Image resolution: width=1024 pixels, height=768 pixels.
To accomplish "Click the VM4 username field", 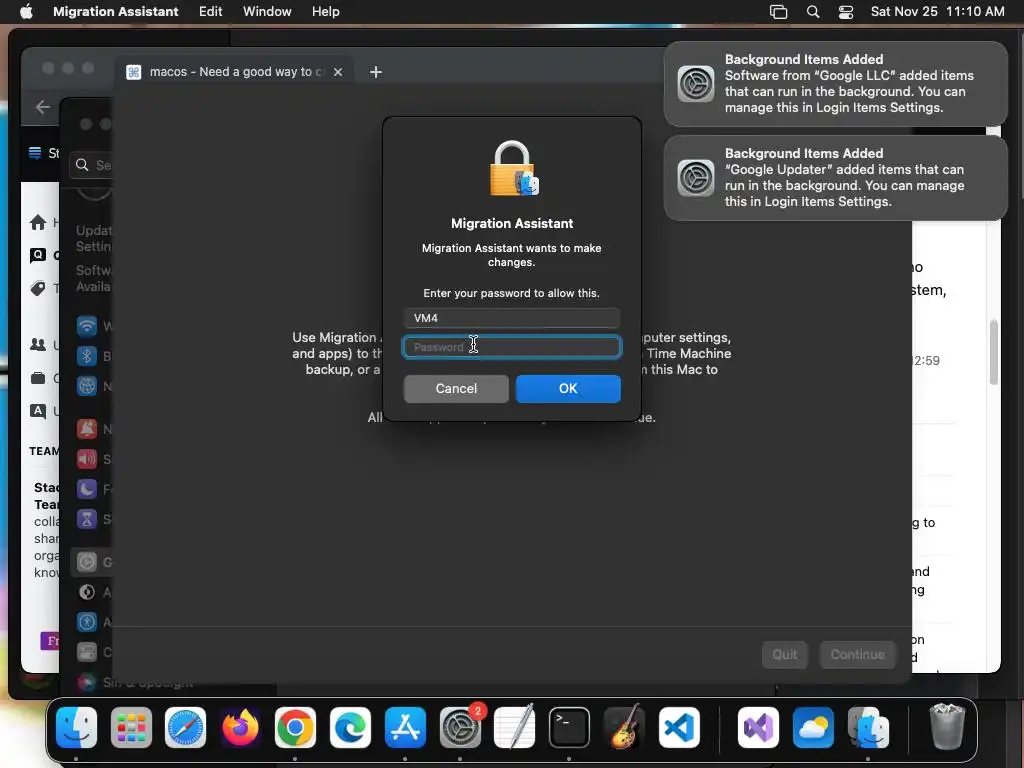I will point(511,318).
